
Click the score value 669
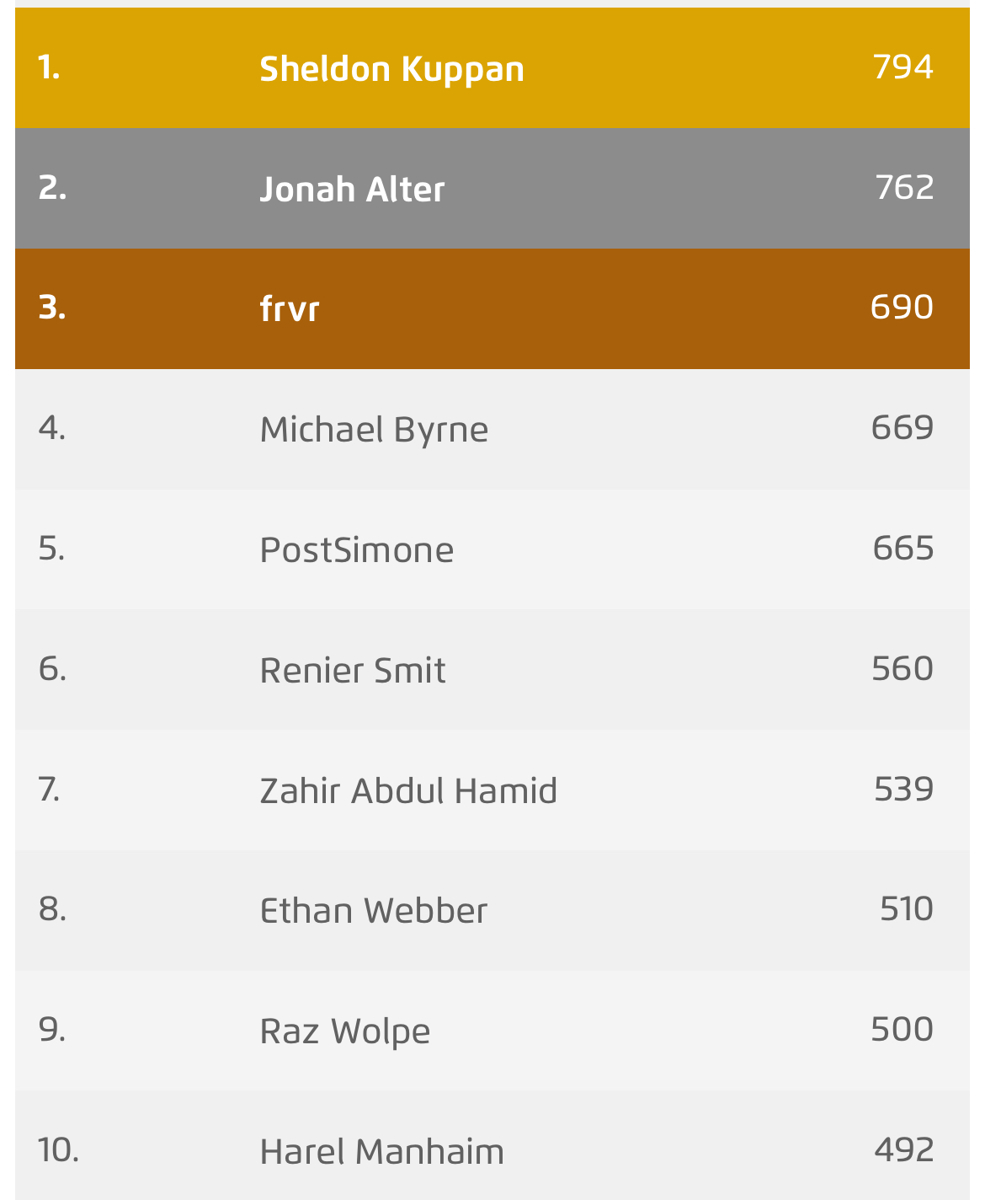tap(902, 428)
